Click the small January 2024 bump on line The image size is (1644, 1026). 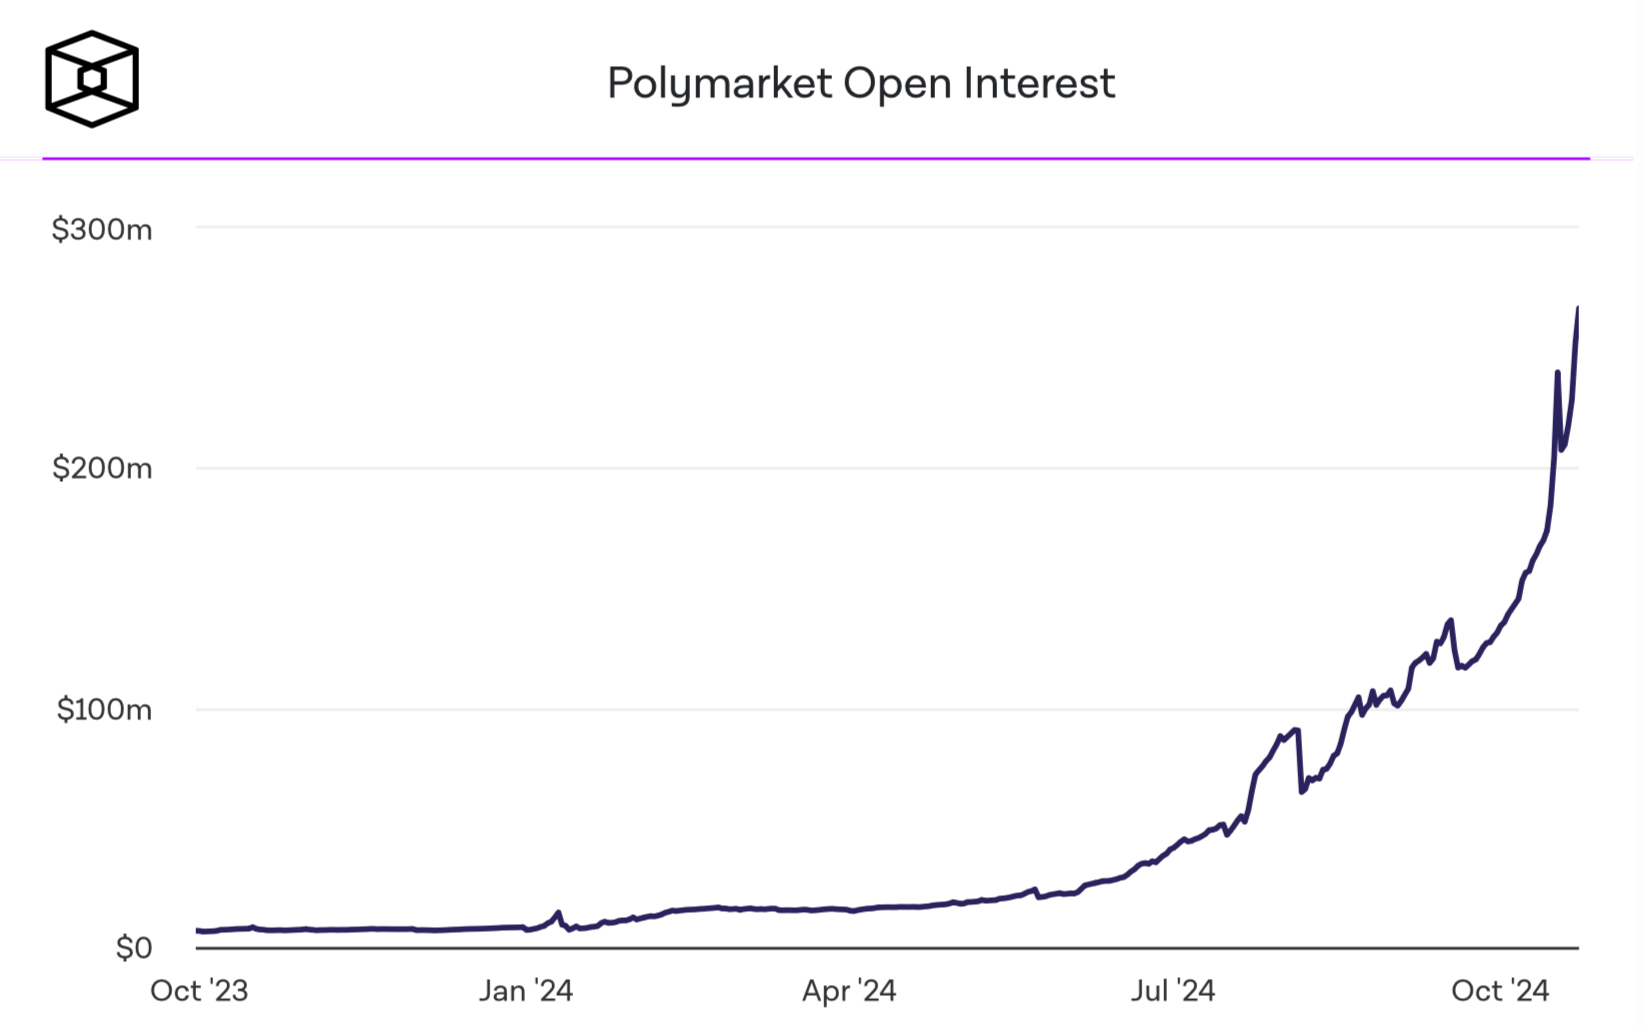point(558,913)
